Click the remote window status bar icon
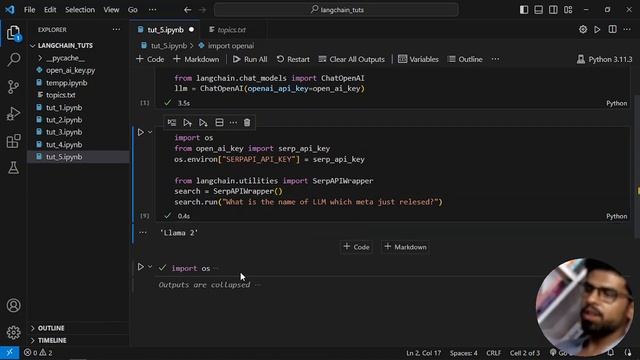The height and width of the screenshot is (360, 640). (9, 353)
